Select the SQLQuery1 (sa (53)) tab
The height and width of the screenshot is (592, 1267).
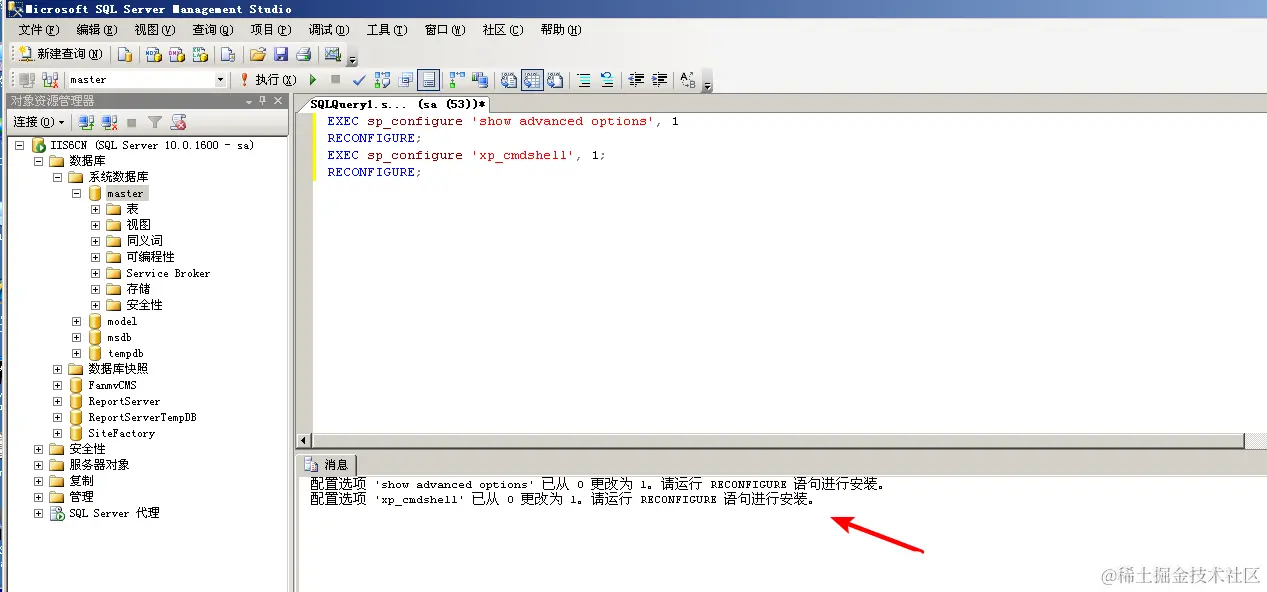point(398,104)
